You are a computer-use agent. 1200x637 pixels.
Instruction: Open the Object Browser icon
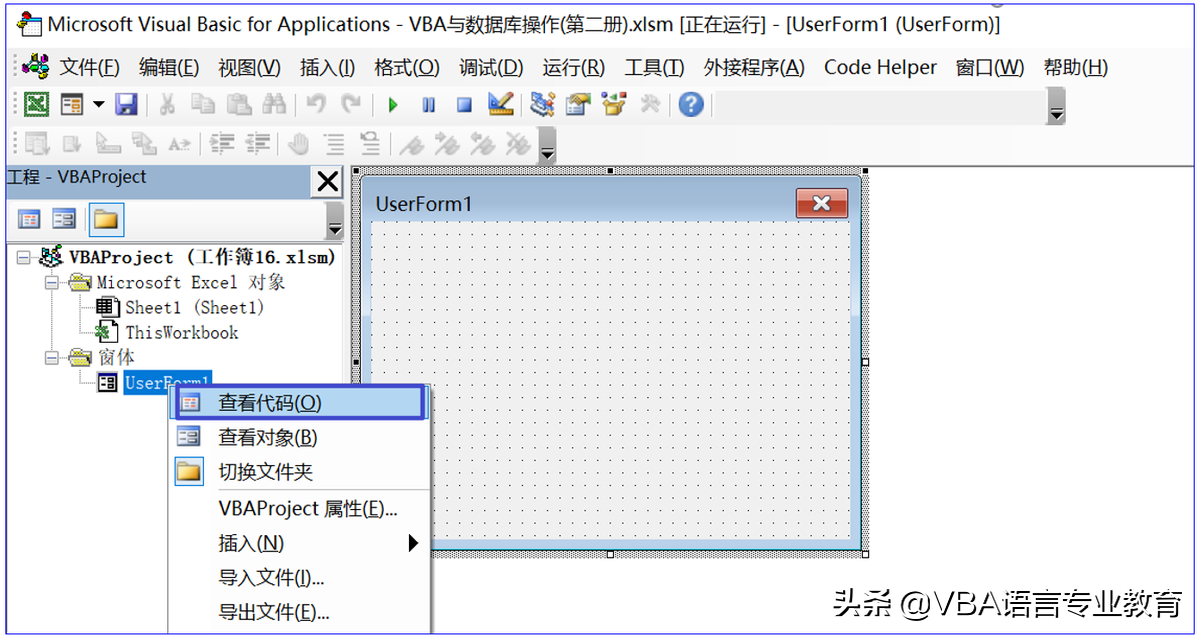tap(614, 104)
